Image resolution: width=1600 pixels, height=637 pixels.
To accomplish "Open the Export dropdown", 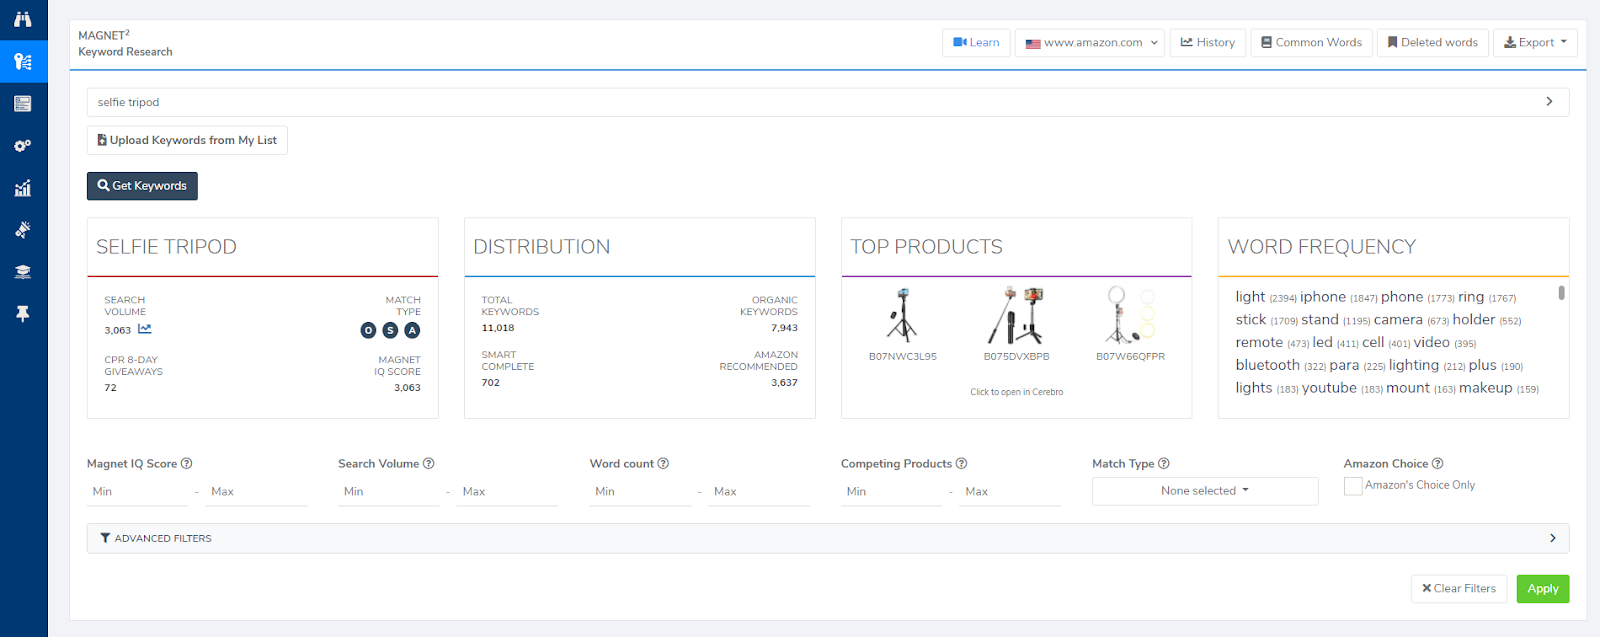I will [x=1535, y=43].
